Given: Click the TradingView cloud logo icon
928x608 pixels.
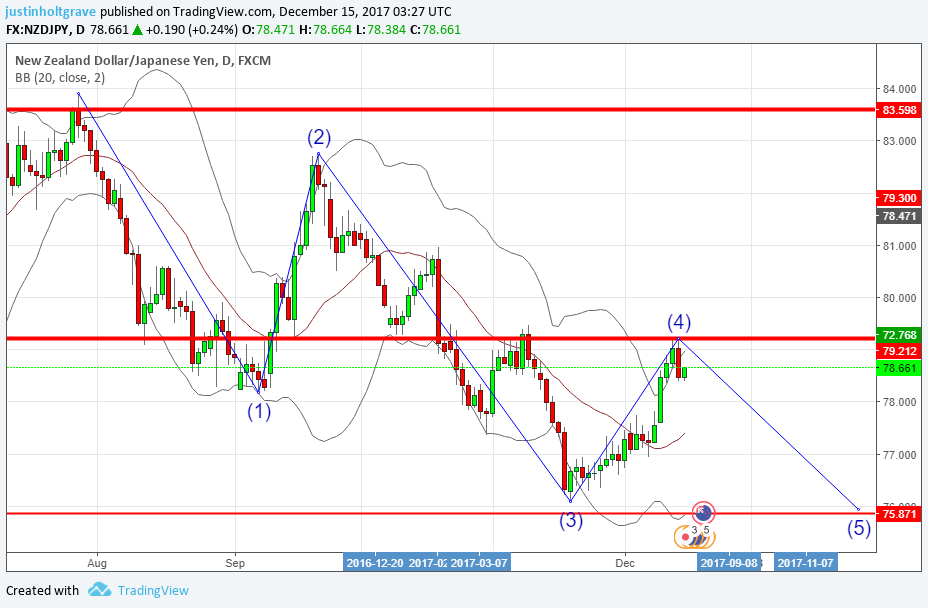Looking at the screenshot, I should 99,590.
